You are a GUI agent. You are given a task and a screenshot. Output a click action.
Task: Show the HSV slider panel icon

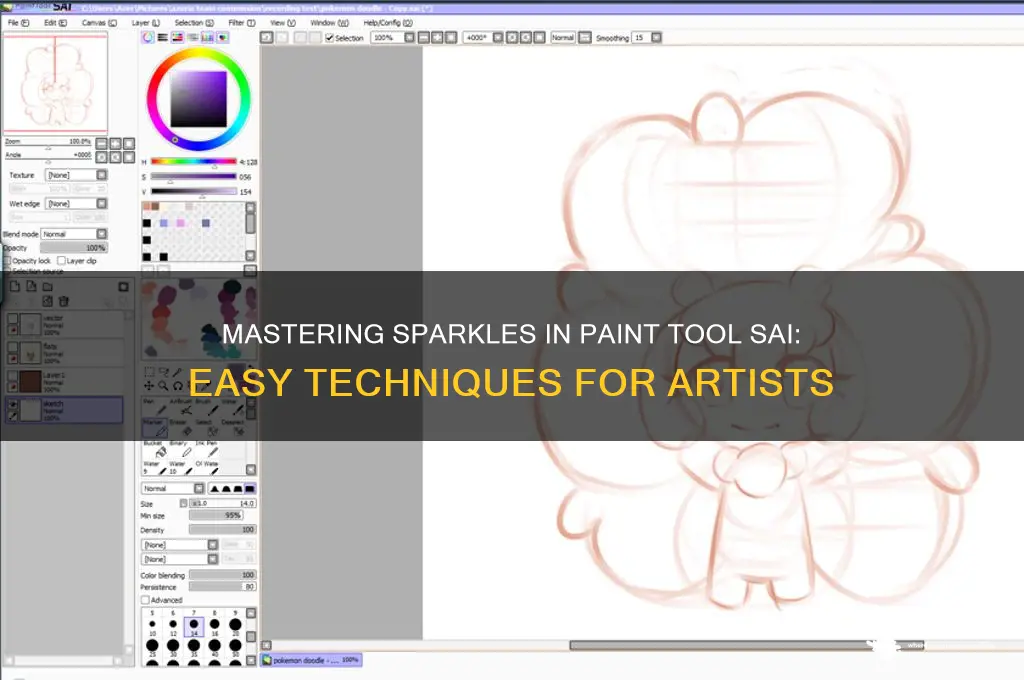click(x=178, y=38)
